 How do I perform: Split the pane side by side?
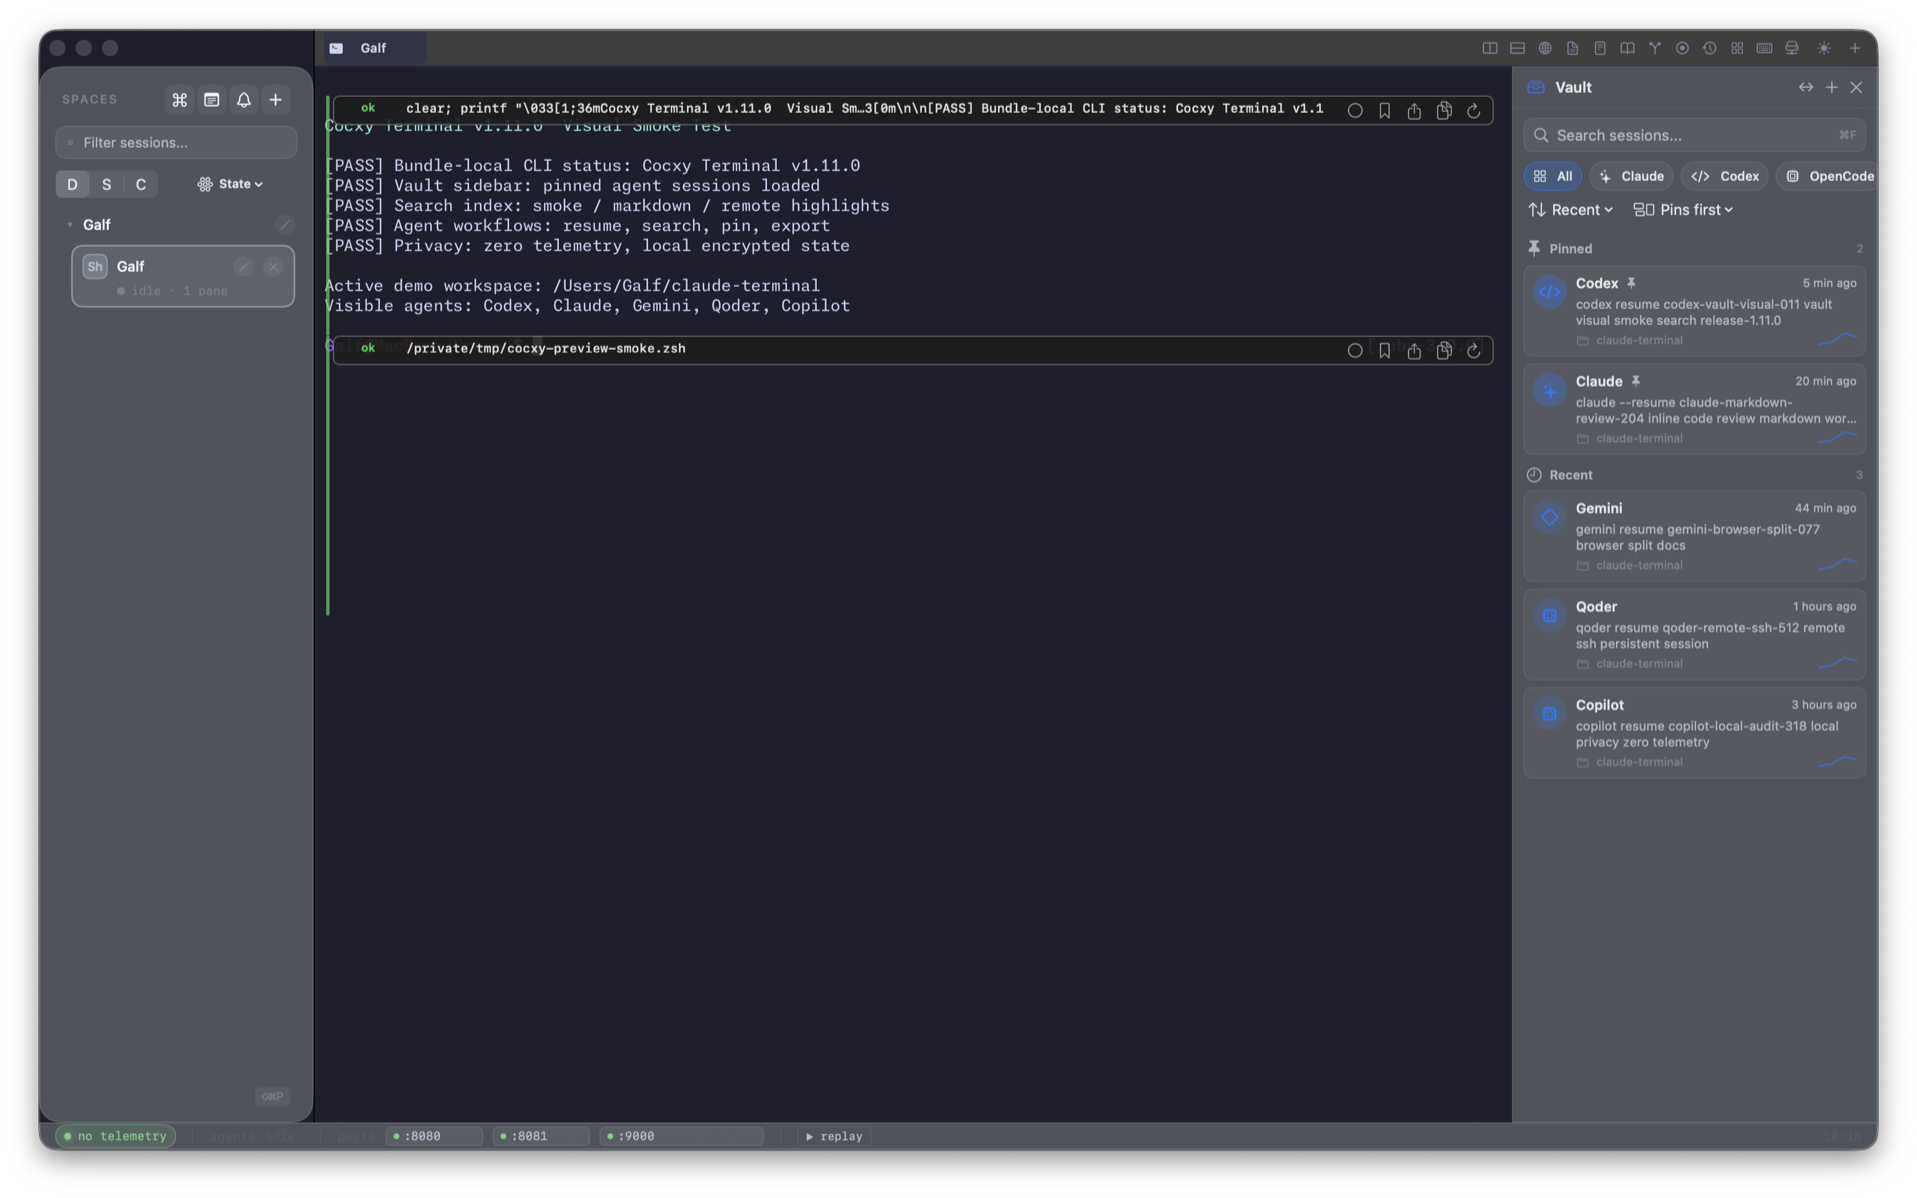click(x=1489, y=48)
